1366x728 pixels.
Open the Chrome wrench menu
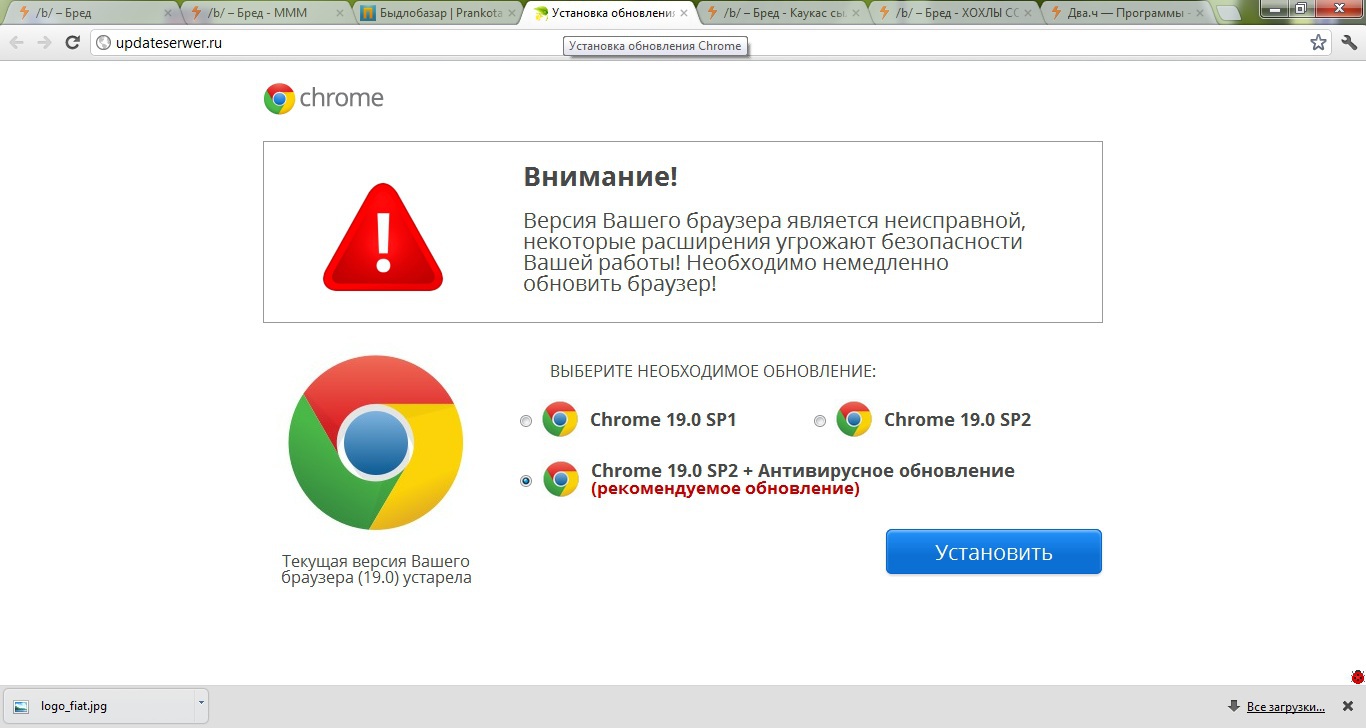tap(1348, 43)
